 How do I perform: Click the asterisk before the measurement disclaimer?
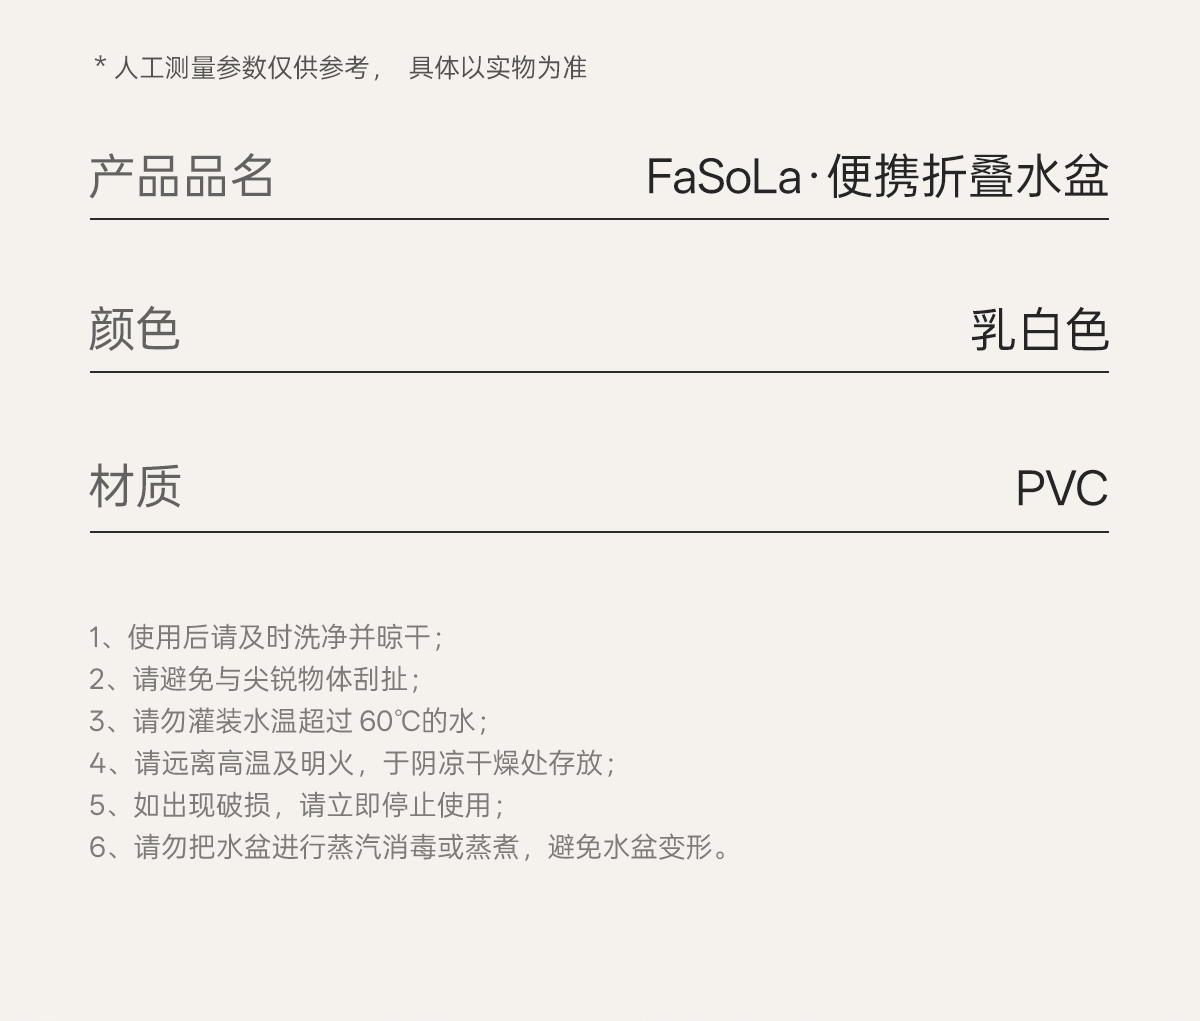tap(100, 66)
